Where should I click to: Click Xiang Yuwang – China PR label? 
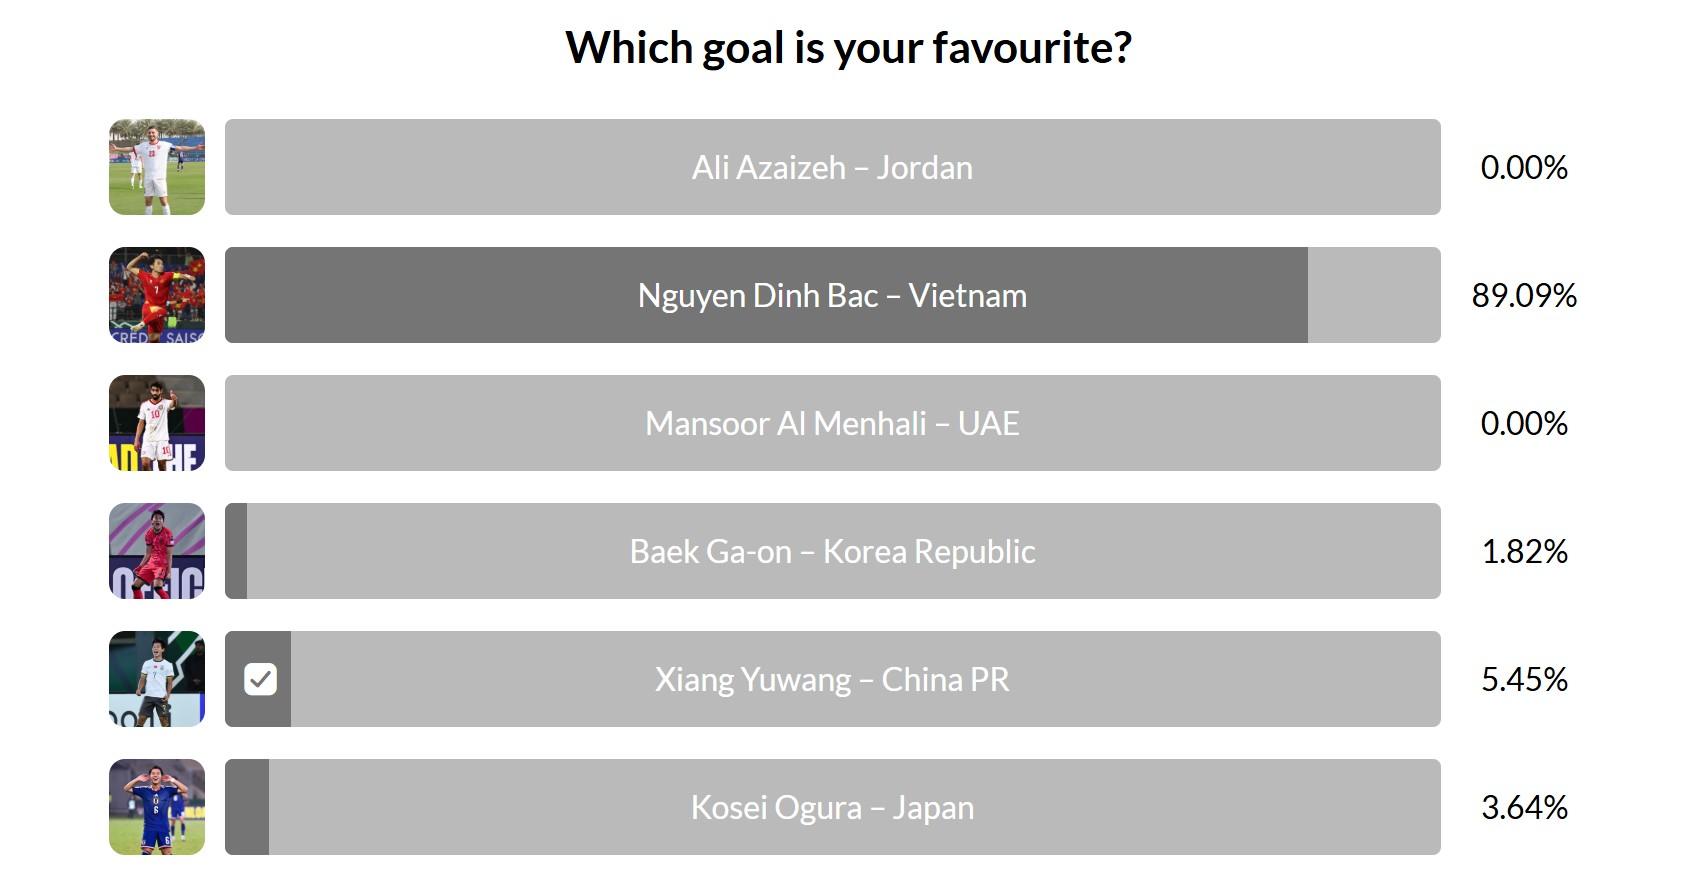click(832, 679)
